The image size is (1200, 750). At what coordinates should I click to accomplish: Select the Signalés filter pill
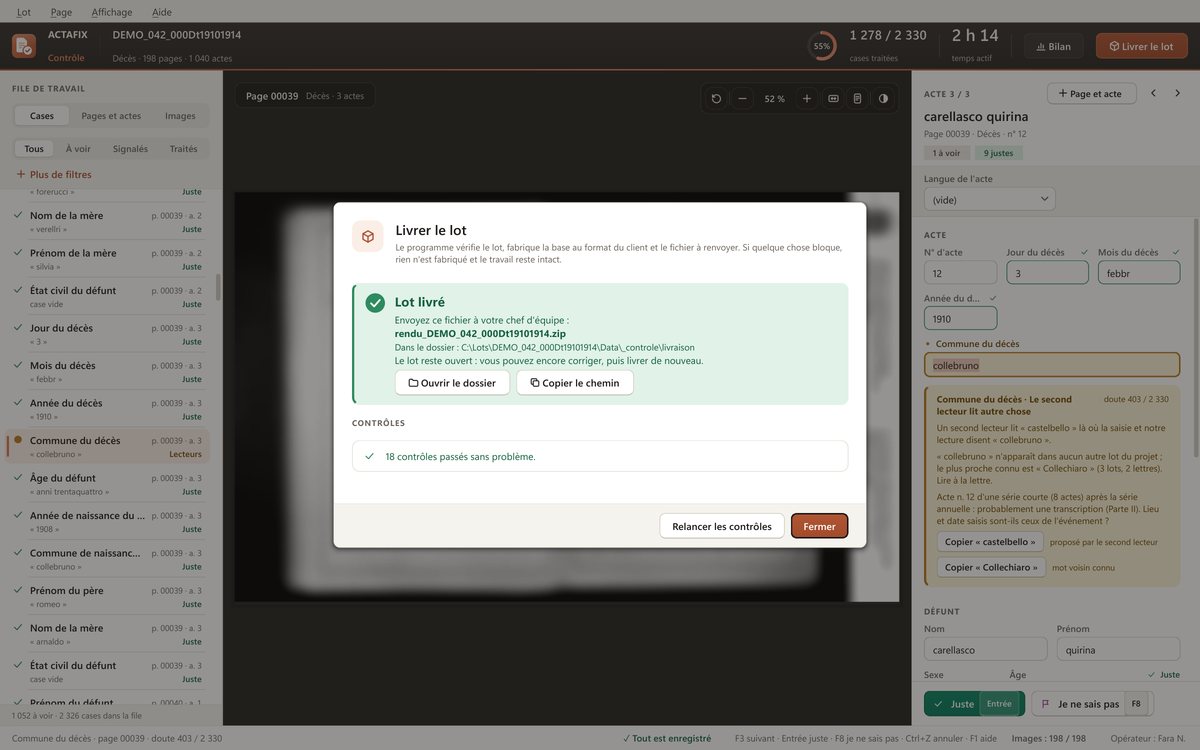[x=130, y=149]
